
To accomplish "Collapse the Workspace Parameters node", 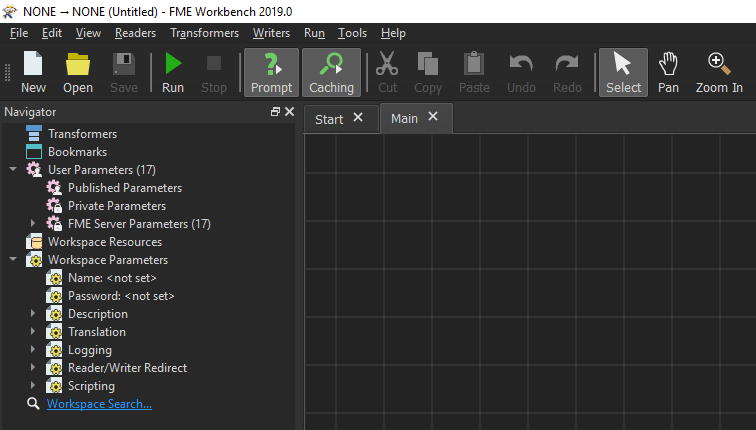I will [13, 260].
